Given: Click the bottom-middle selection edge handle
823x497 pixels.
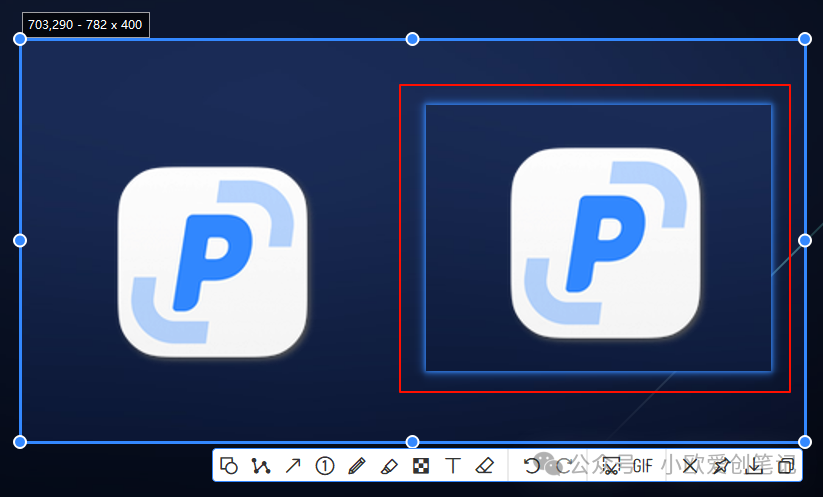Looking at the screenshot, I should point(413,442).
